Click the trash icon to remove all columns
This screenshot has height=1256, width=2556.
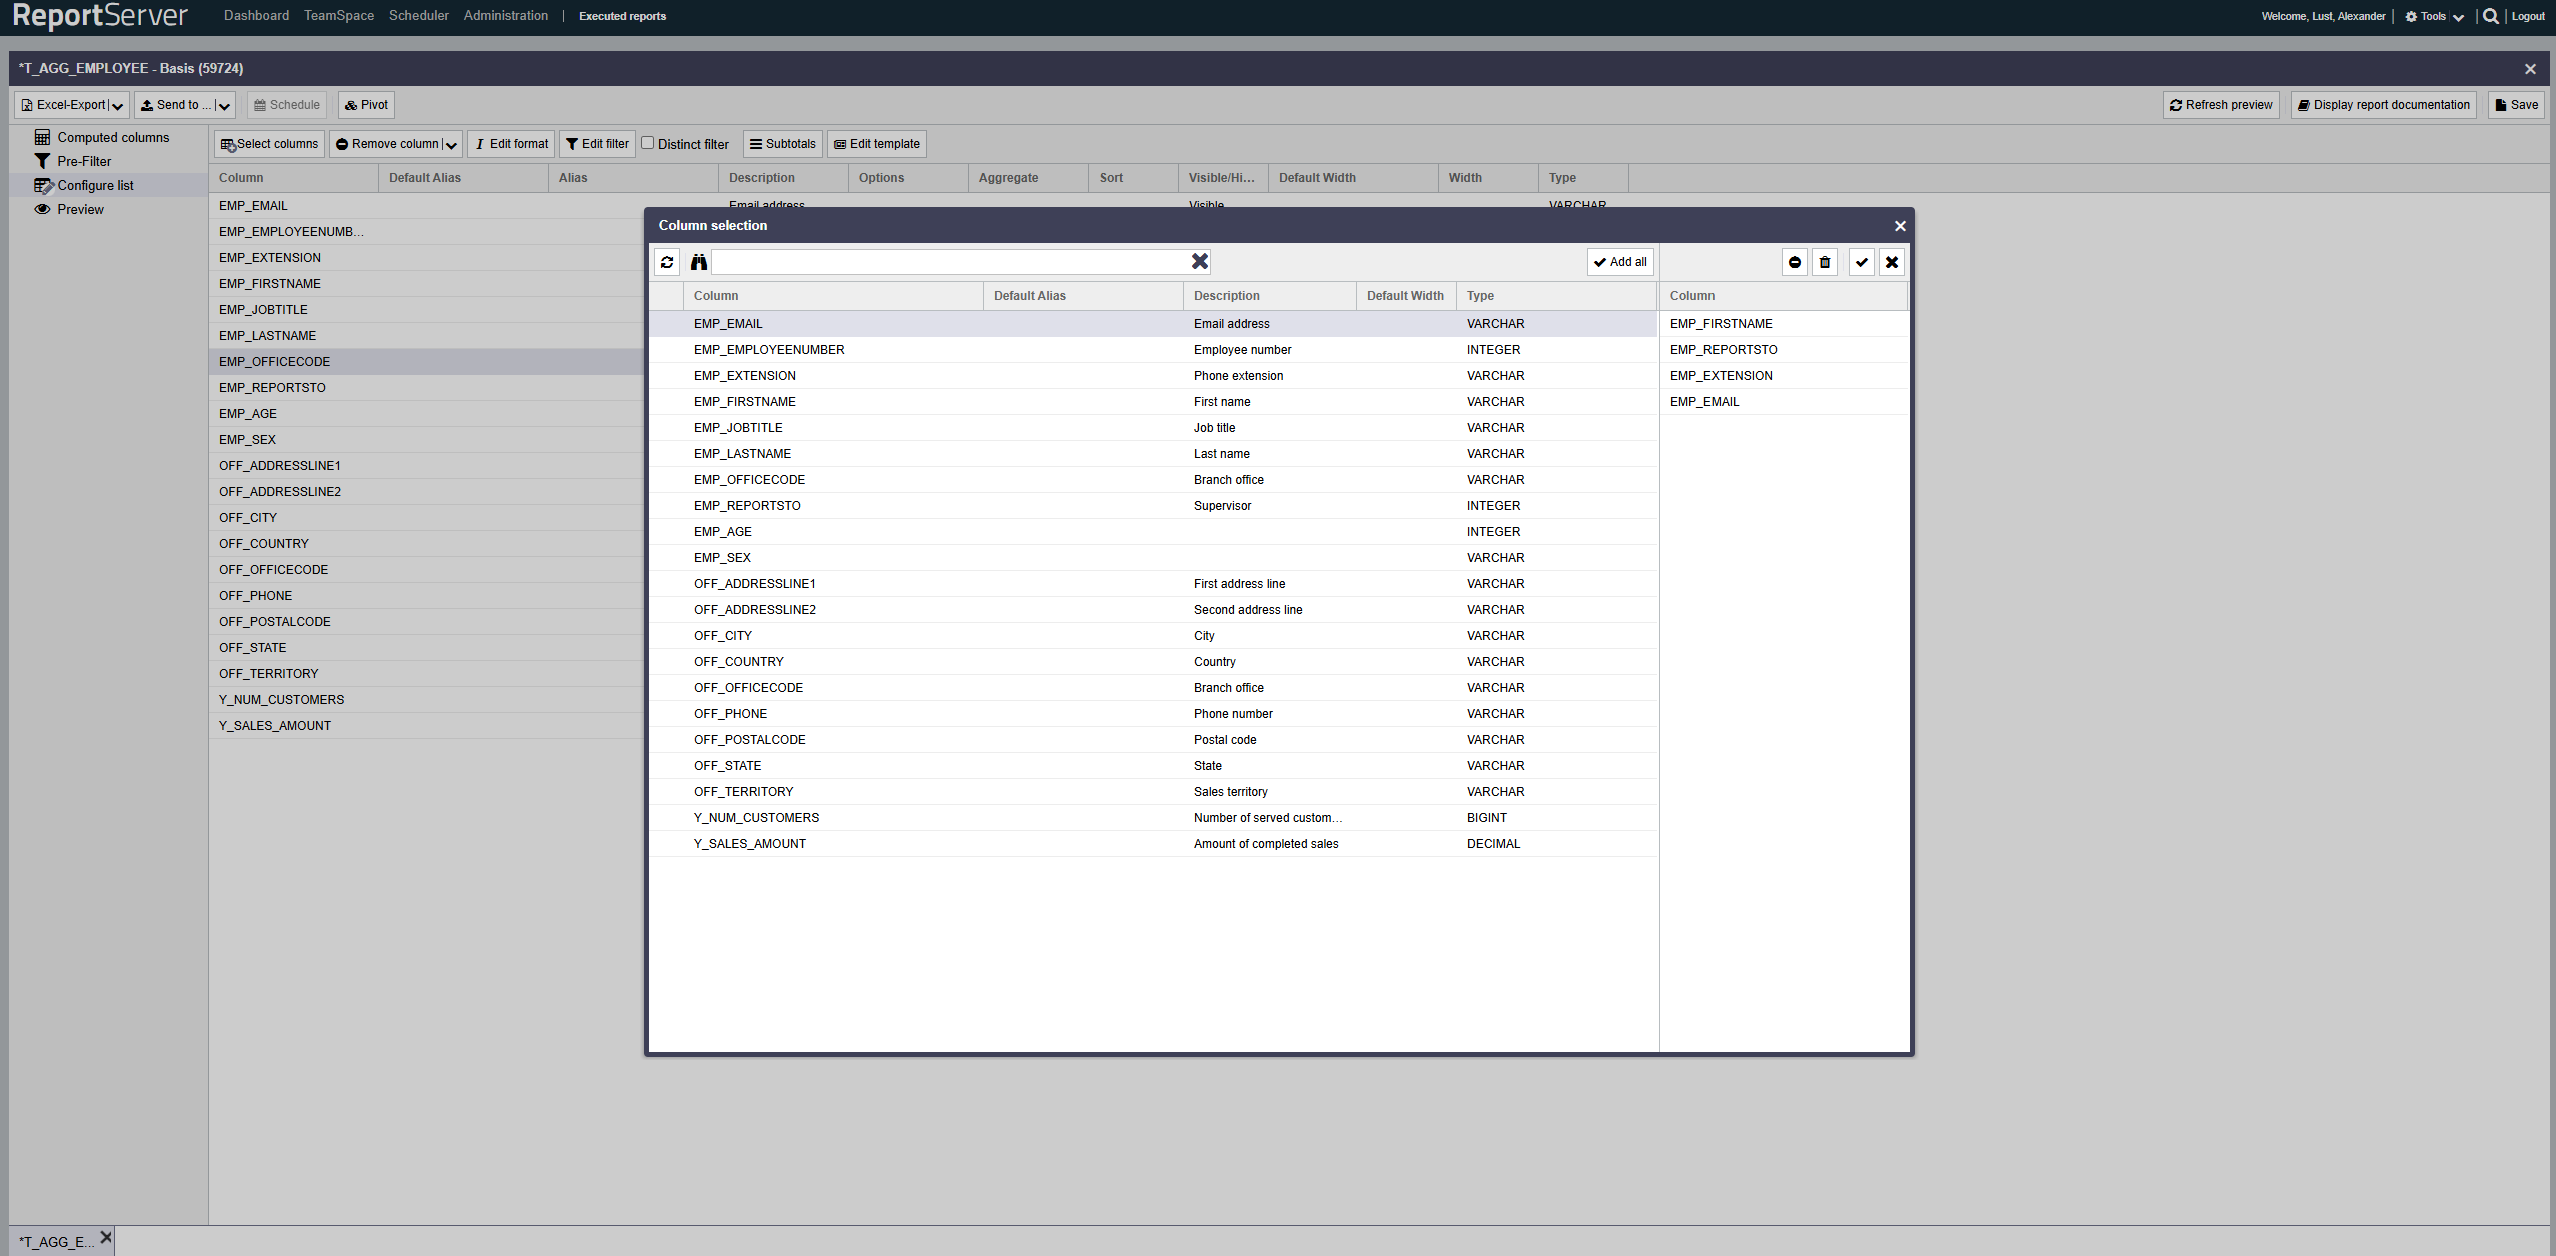click(x=1824, y=262)
